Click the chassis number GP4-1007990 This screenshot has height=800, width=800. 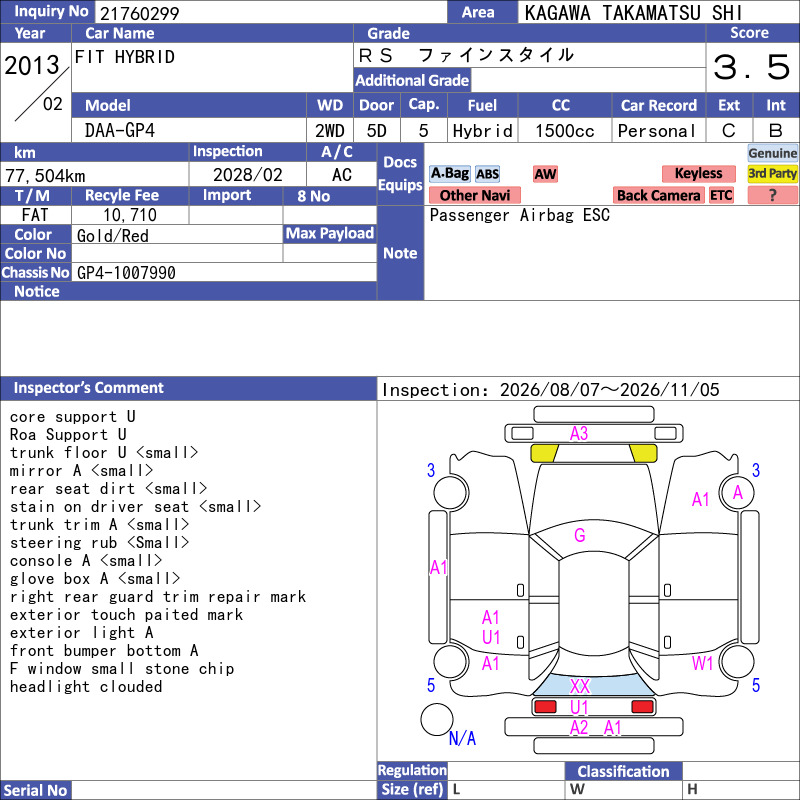(126, 273)
